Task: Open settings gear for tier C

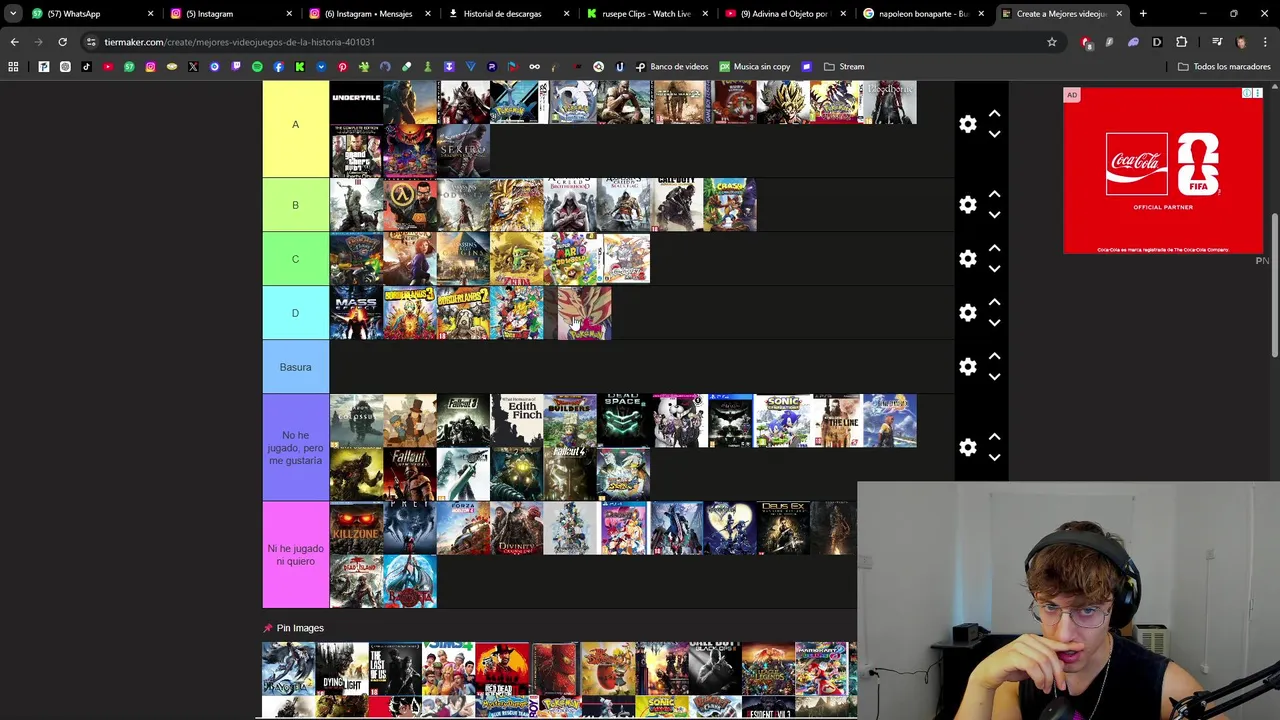Action: point(967,259)
